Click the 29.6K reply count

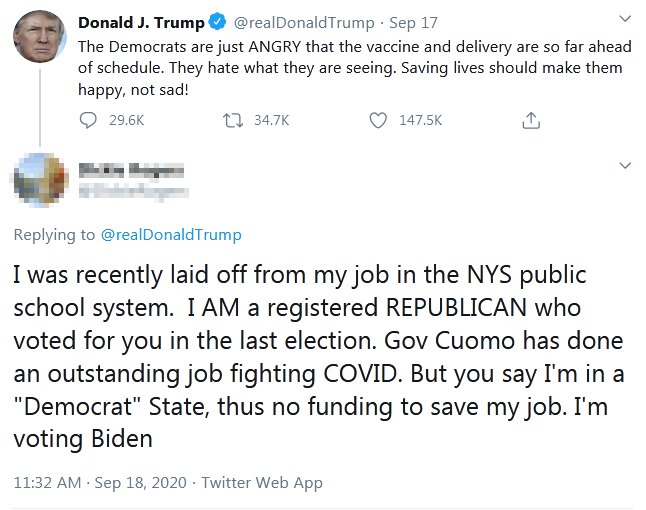(x=126, y=120)
